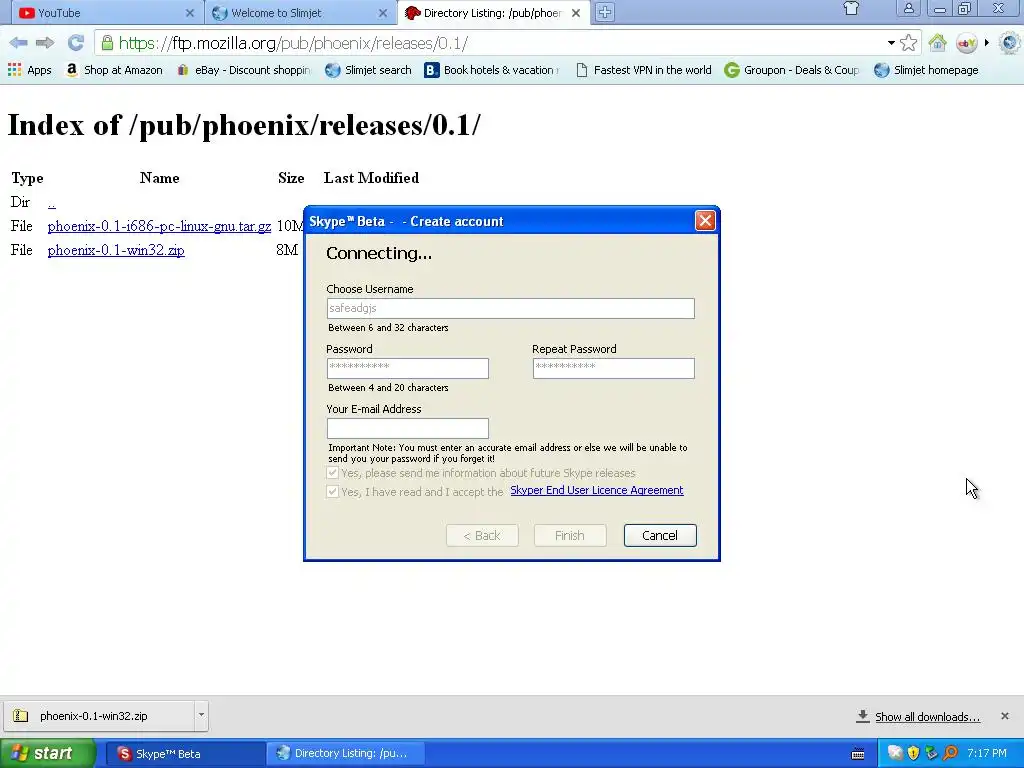
Task: Switch to the Welcome to Slimjet tab
Action: [x=300, y=12]
